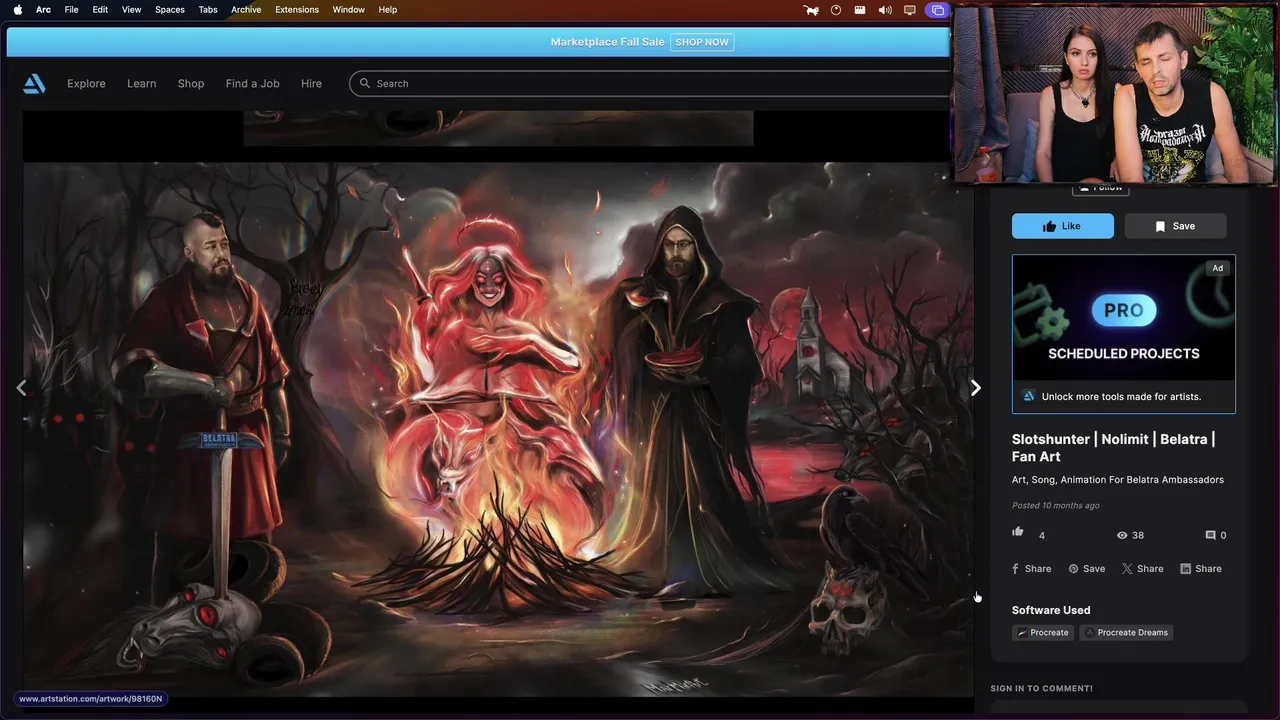Click the SIGN IN TO COMMENT text
Viewport: 1280px width, 720px height.
tap(1041, 688)
